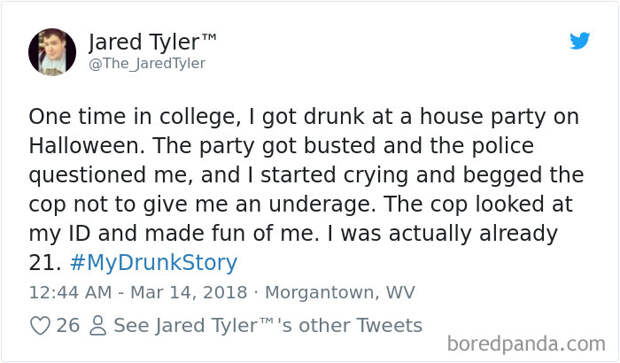The image size is (620, 363).
Task: Click the person silhouette icon
Action: [98, 326]
